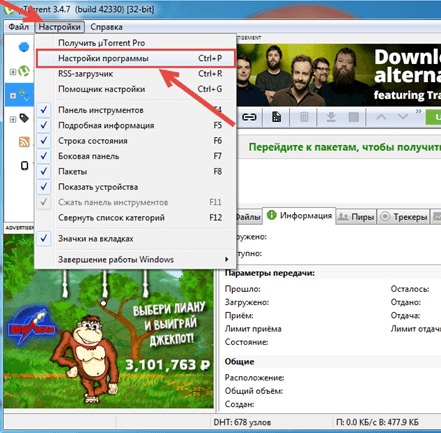Click the Общие section heading
Image resolution: width=441 pixels, height=433 pixels.
pyautogui.click(x=239, y=362)
